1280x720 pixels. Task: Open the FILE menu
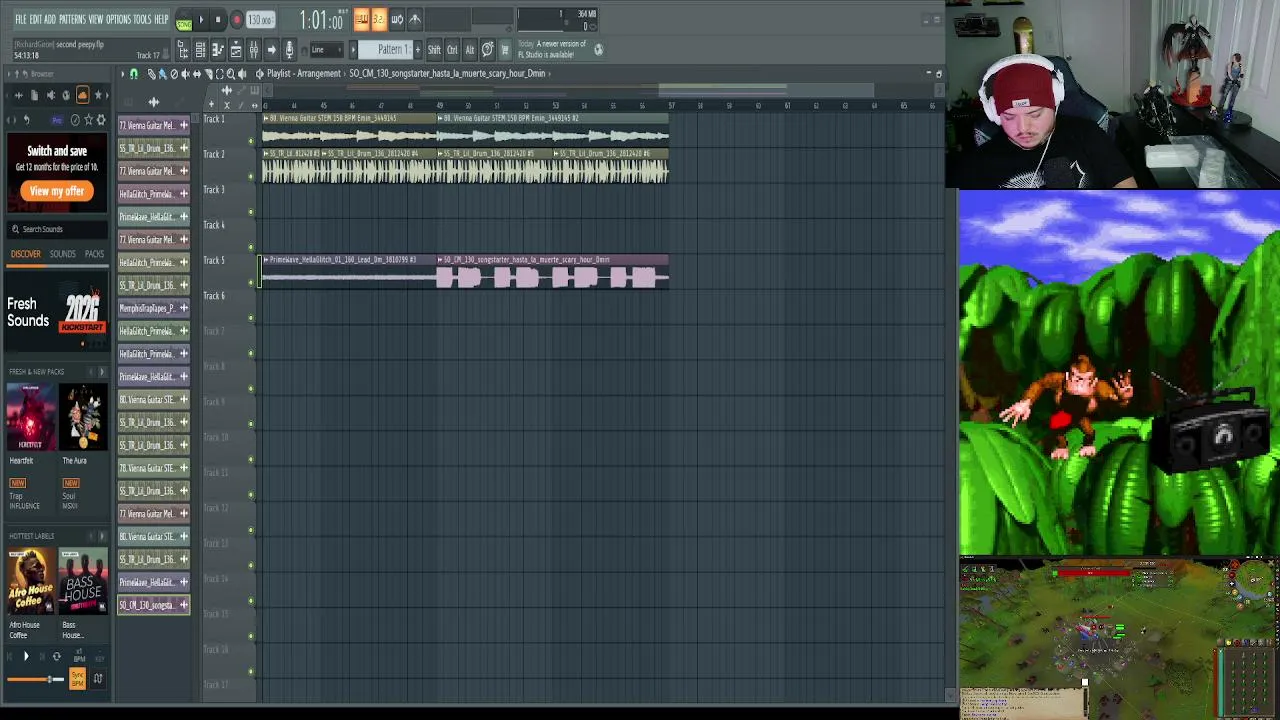click(x=21, y=19)
